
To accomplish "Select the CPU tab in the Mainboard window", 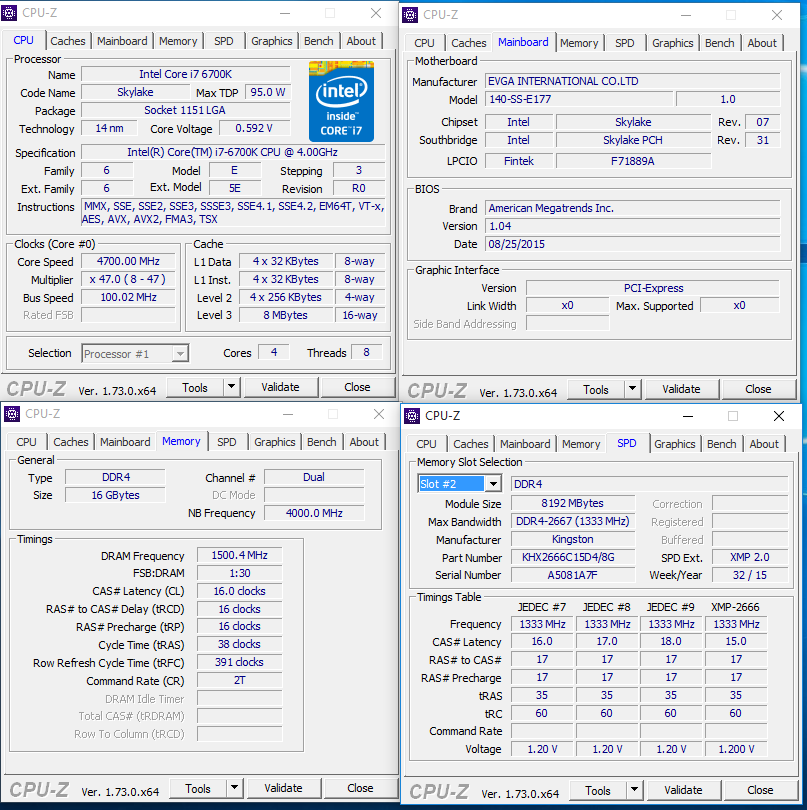I will (x=424, y=43).
